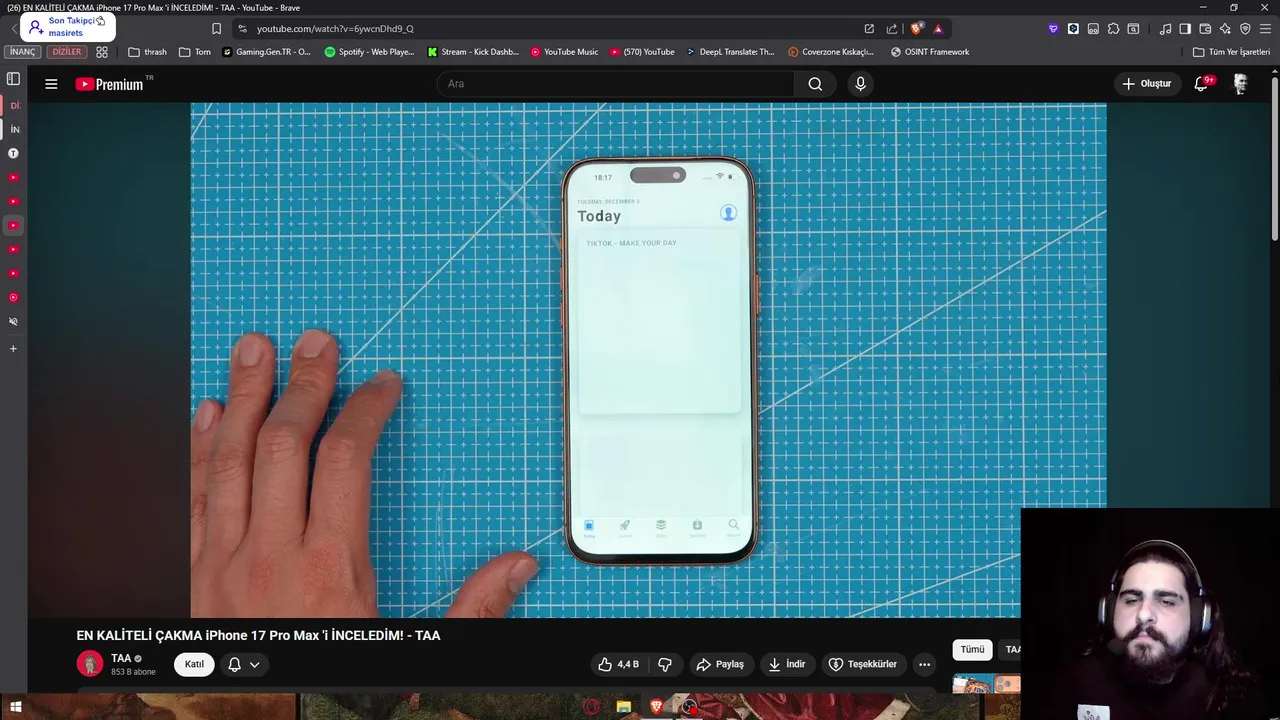Open the purple Proton extension icon
The width and height of the screenshot is (1280, 720).
point(1053,29)
